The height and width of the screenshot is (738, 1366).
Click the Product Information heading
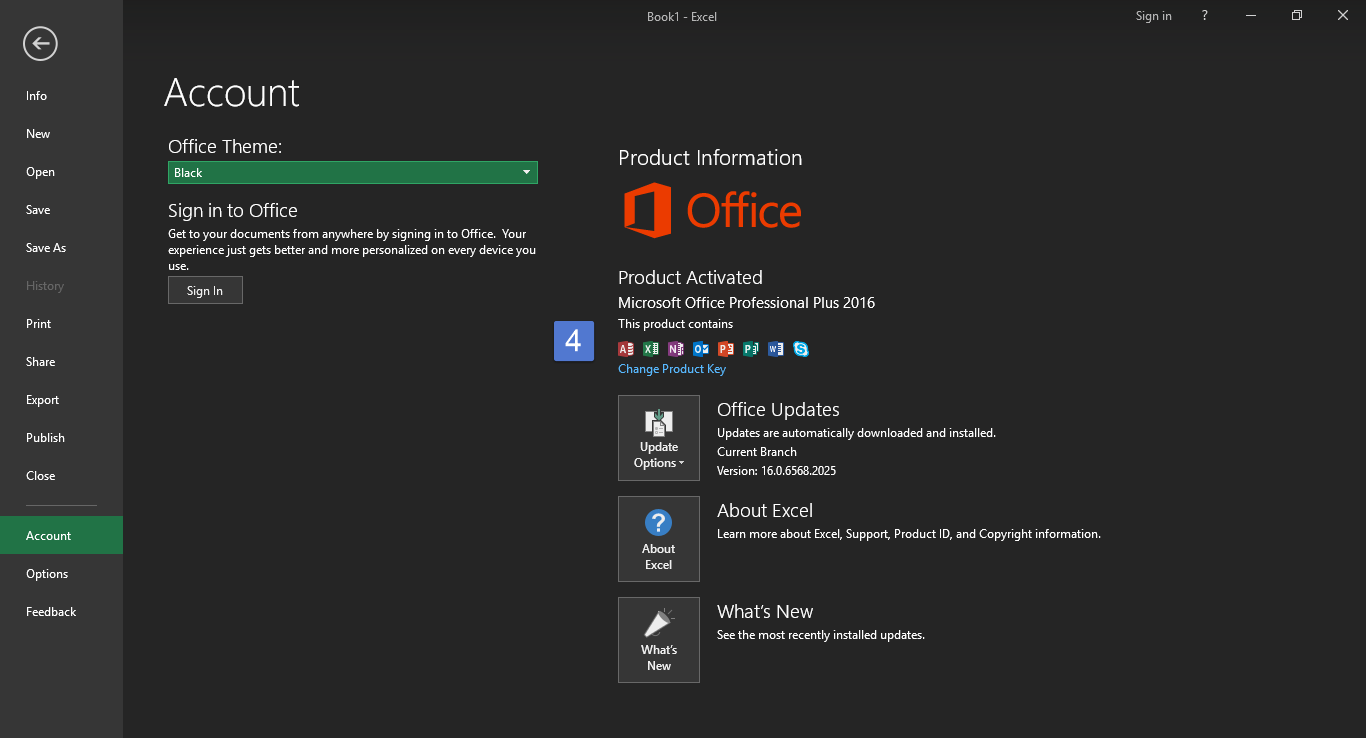click(x=710, y=158)
